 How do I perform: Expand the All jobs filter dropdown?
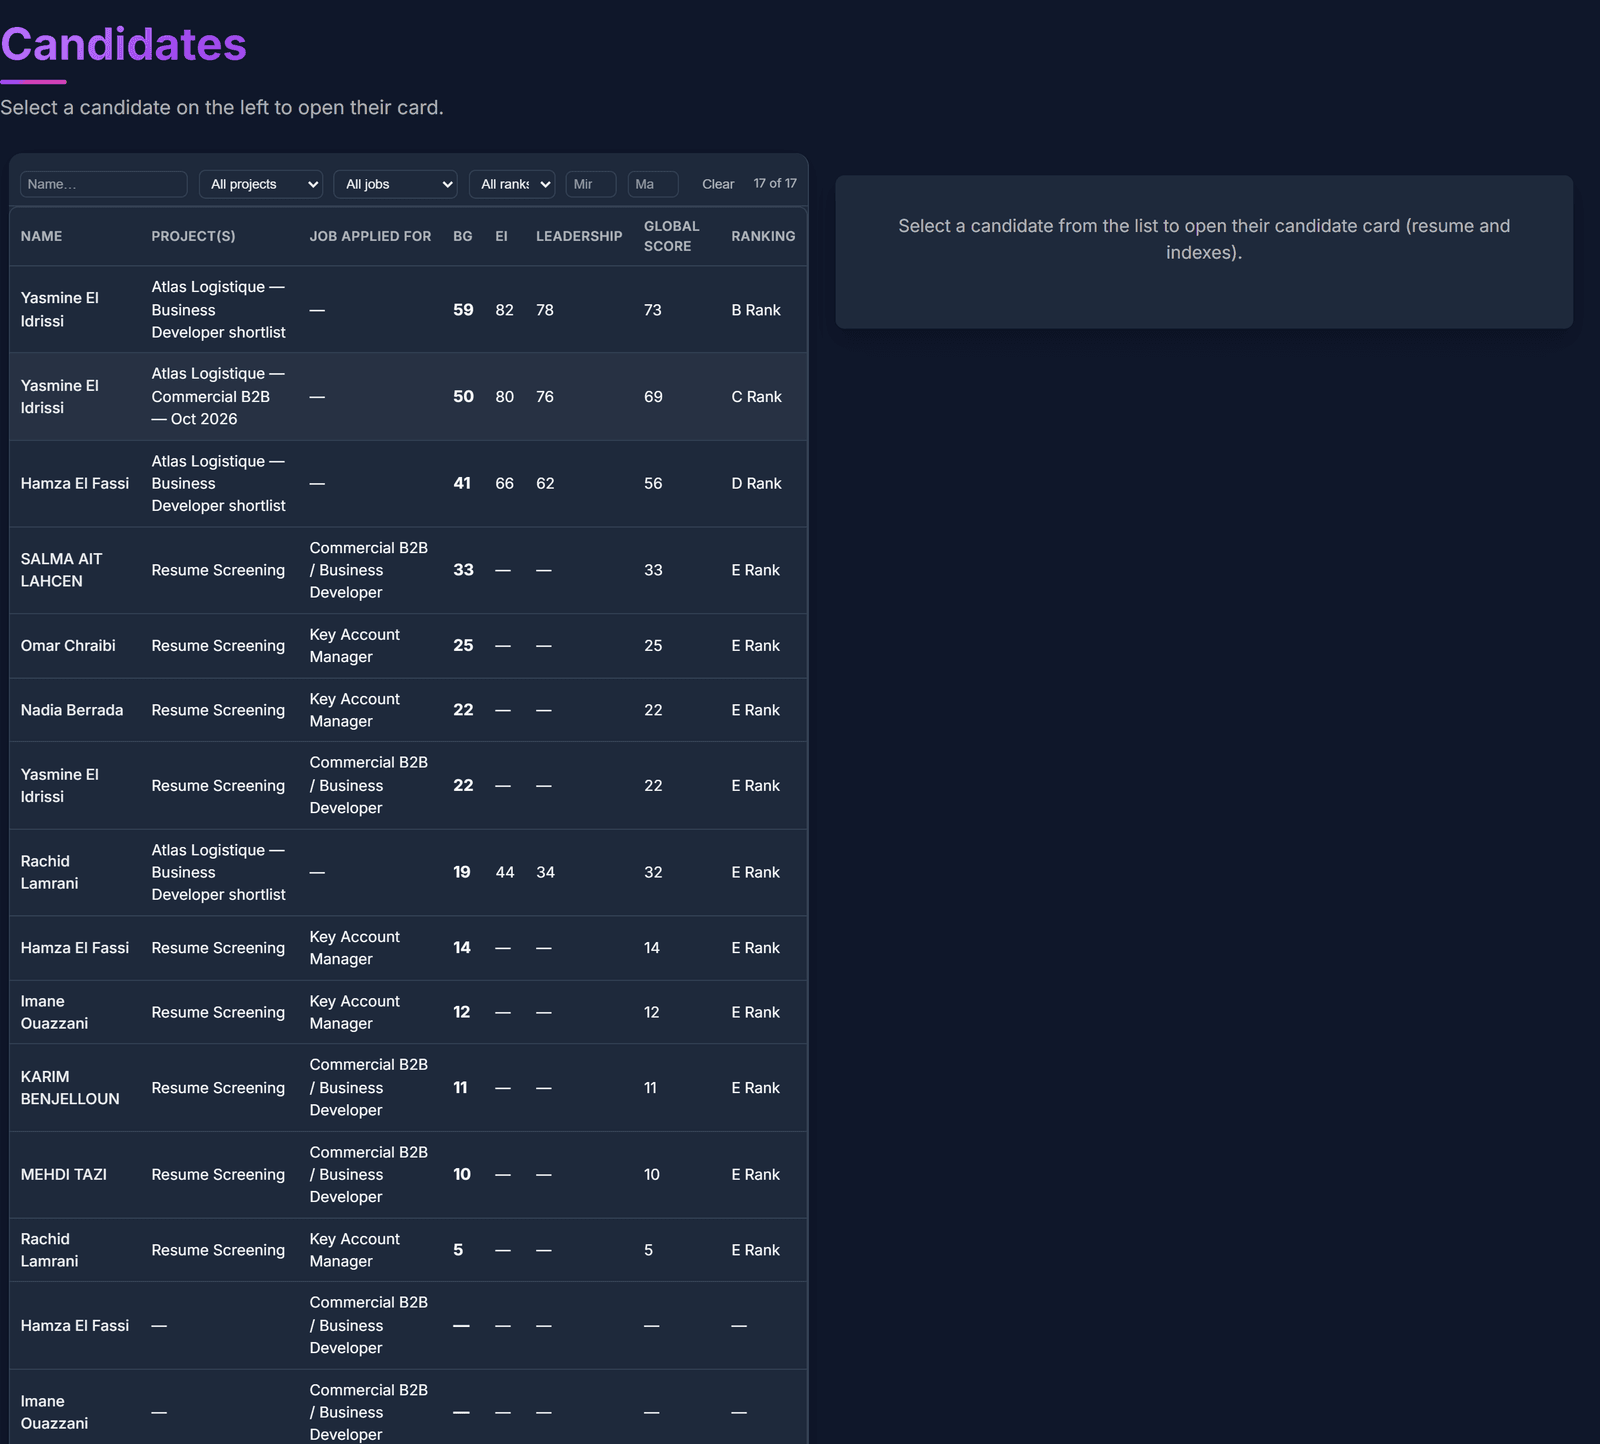396,184
